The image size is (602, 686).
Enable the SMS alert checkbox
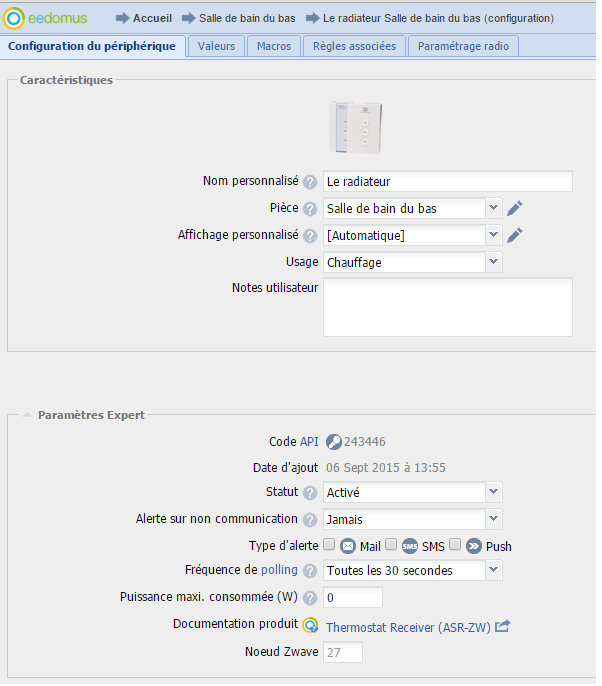click(x=391, y=545)
